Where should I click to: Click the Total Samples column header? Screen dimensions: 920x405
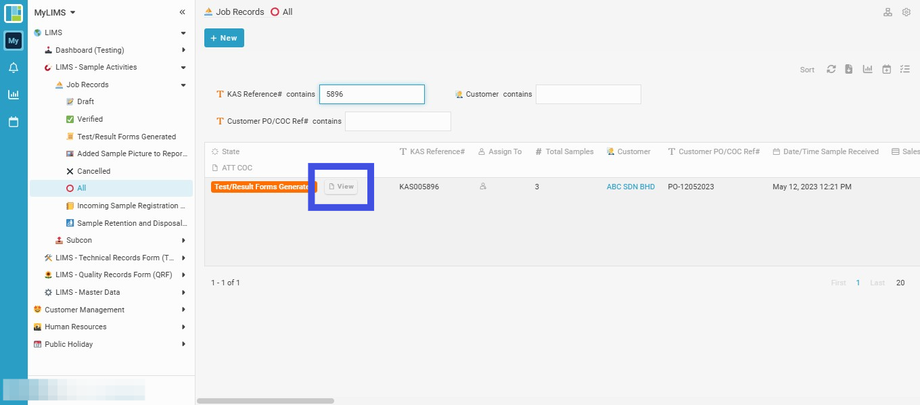click(x=564, y=151)
